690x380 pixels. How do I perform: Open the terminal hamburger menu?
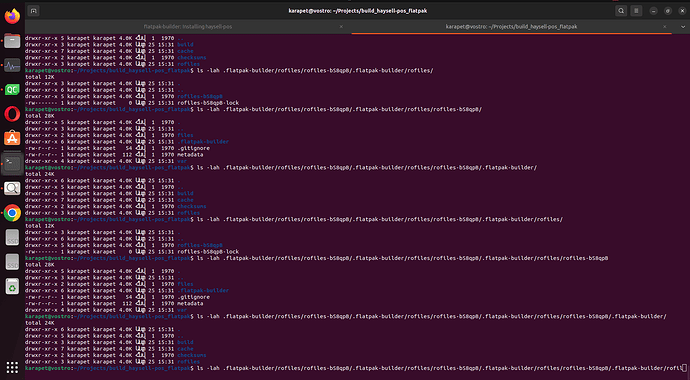click(636, 11)
